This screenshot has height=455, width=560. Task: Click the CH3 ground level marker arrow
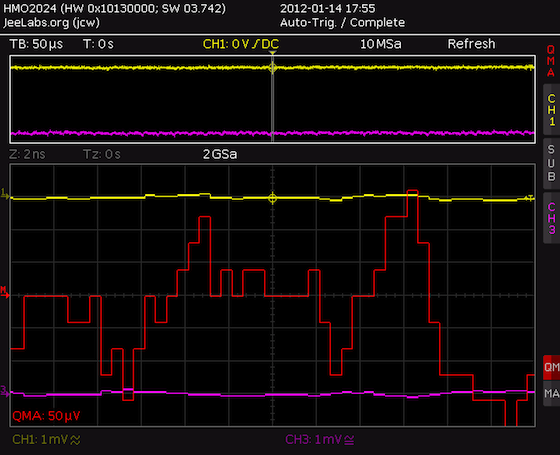click(4, 391)
